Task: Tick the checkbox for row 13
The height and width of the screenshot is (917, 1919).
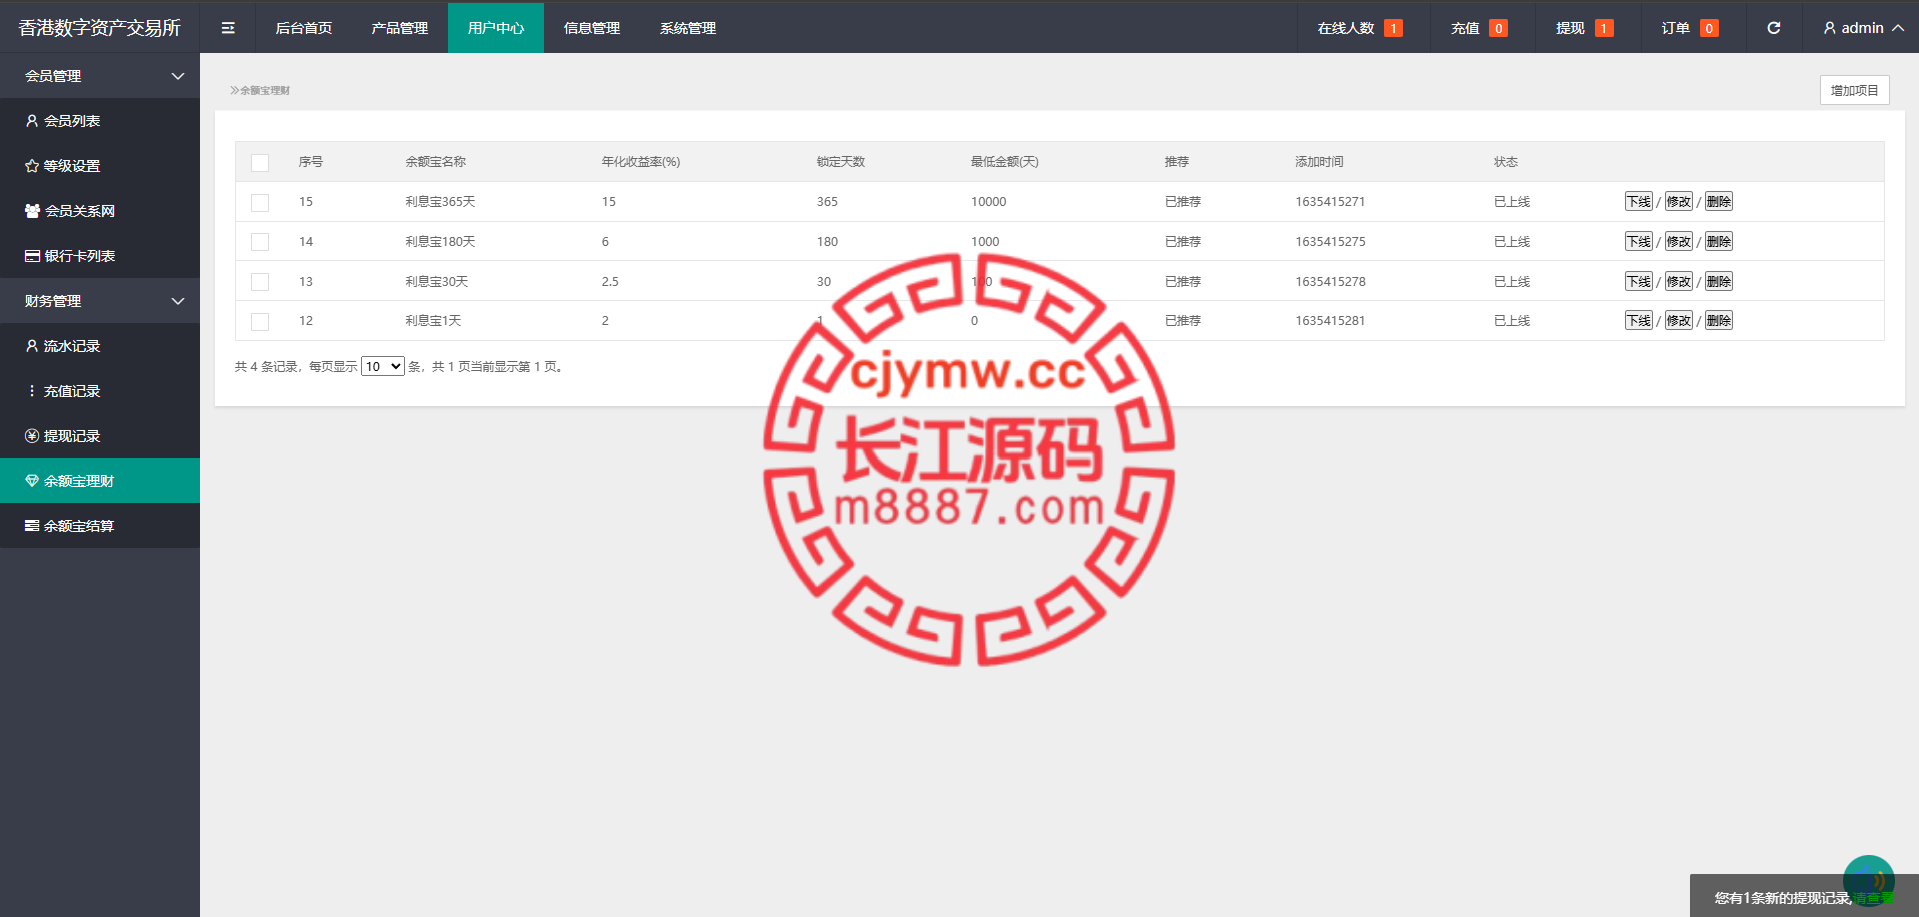Action: (260, 282)
